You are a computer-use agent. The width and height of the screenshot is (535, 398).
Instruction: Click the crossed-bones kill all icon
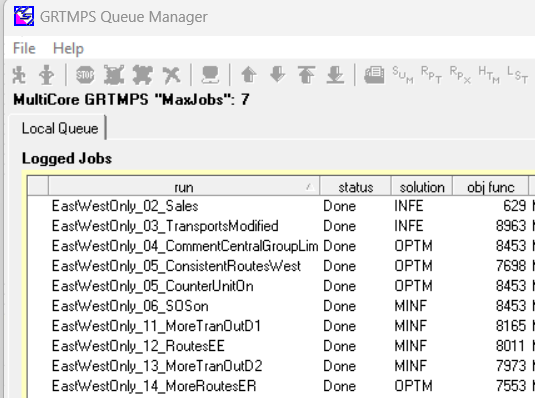pyautogui.click(x=142, y=74)
